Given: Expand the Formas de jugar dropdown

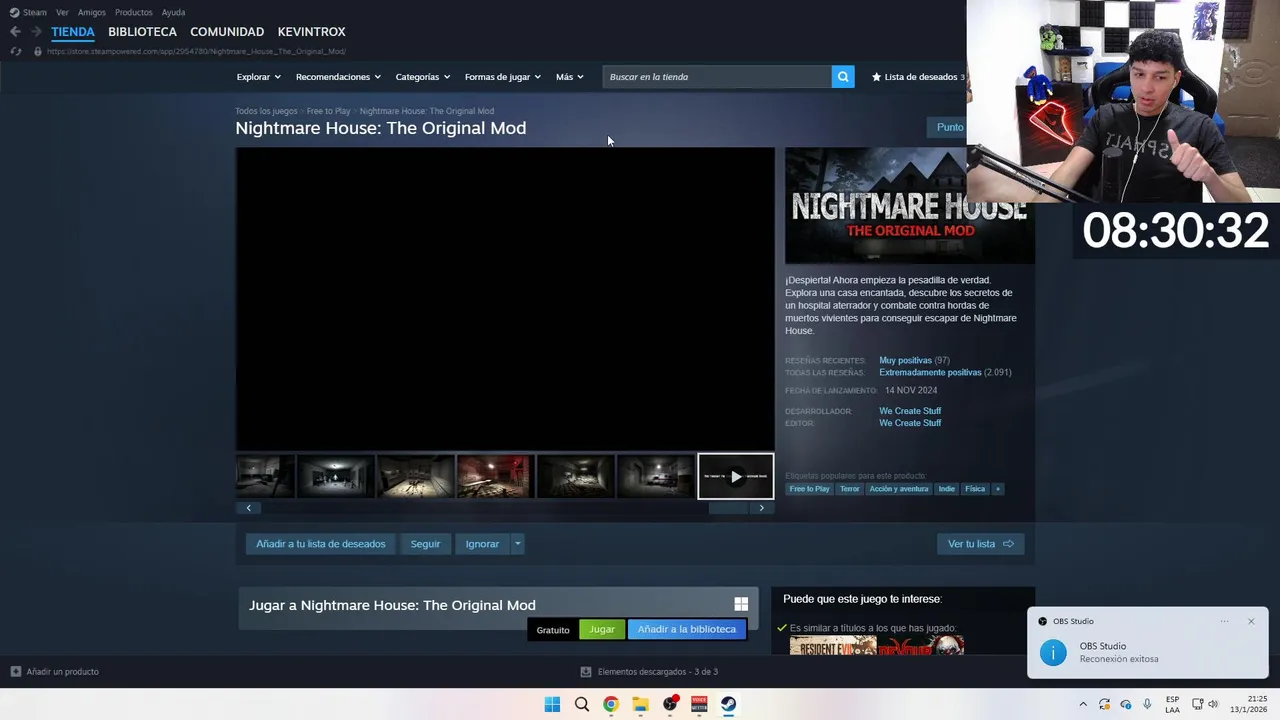Looking at the screenshot, I should tap(502, 77).
